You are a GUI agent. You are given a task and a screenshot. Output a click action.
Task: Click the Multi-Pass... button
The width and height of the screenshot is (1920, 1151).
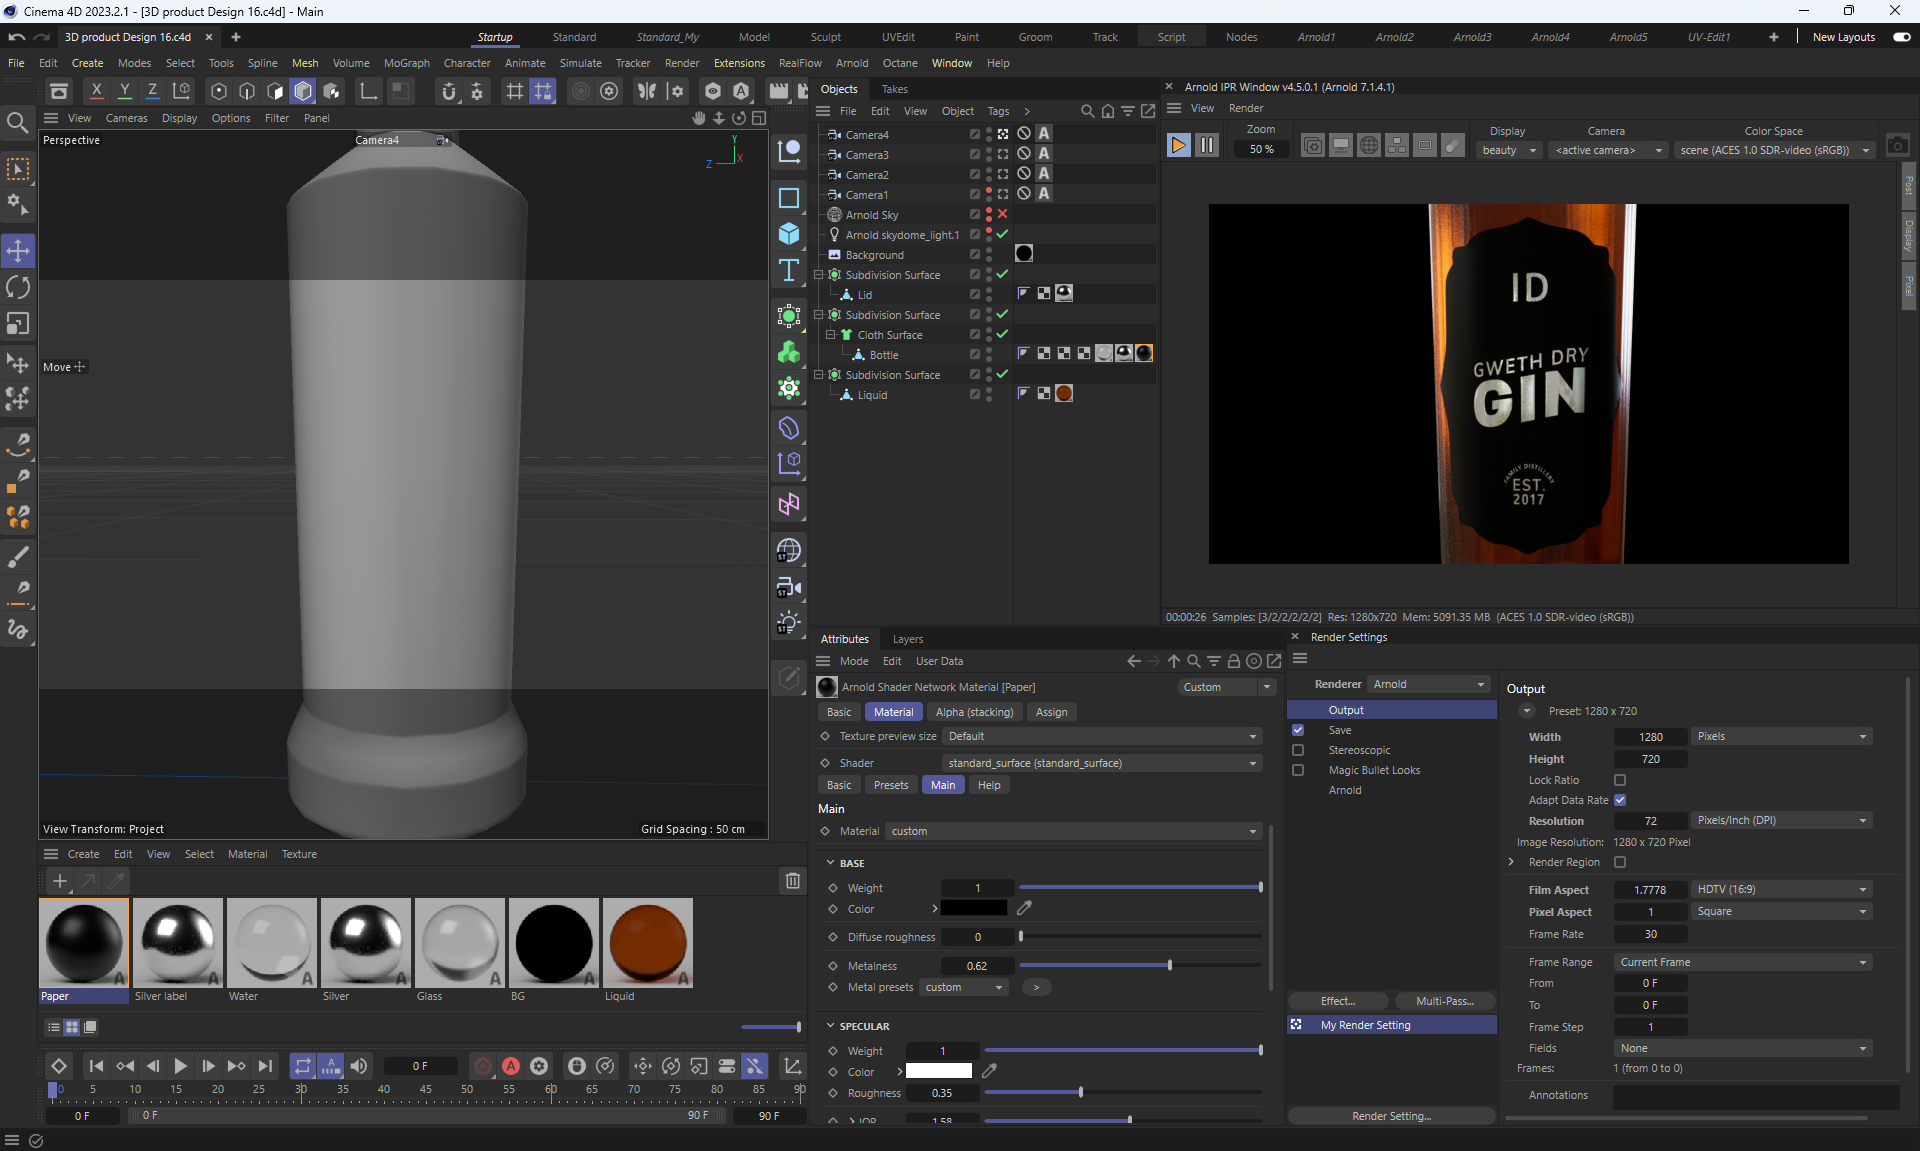tap(1444, 1001)
